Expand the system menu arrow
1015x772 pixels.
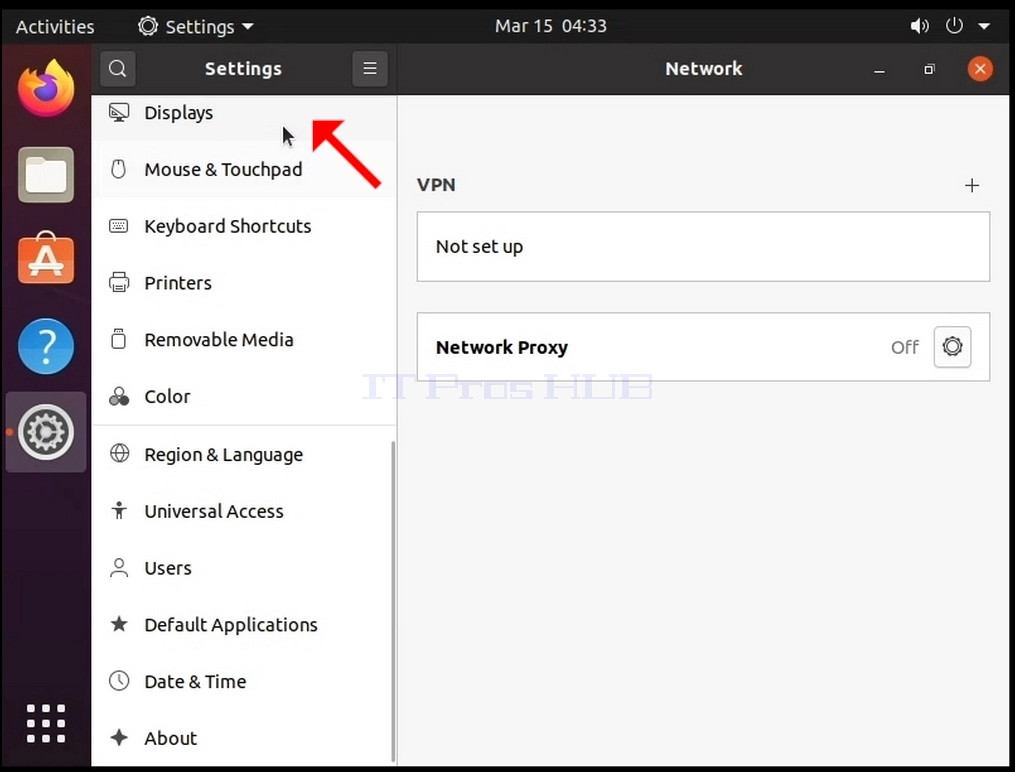click(x=984, y=27)
